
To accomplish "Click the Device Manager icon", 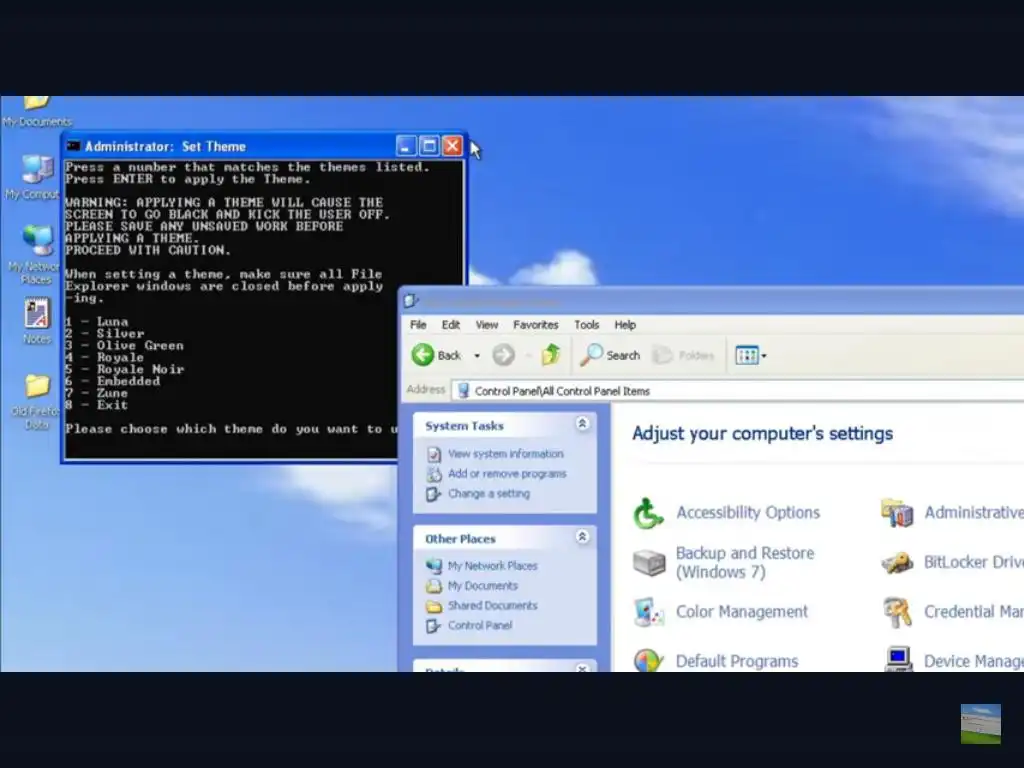I will (898, 660).
